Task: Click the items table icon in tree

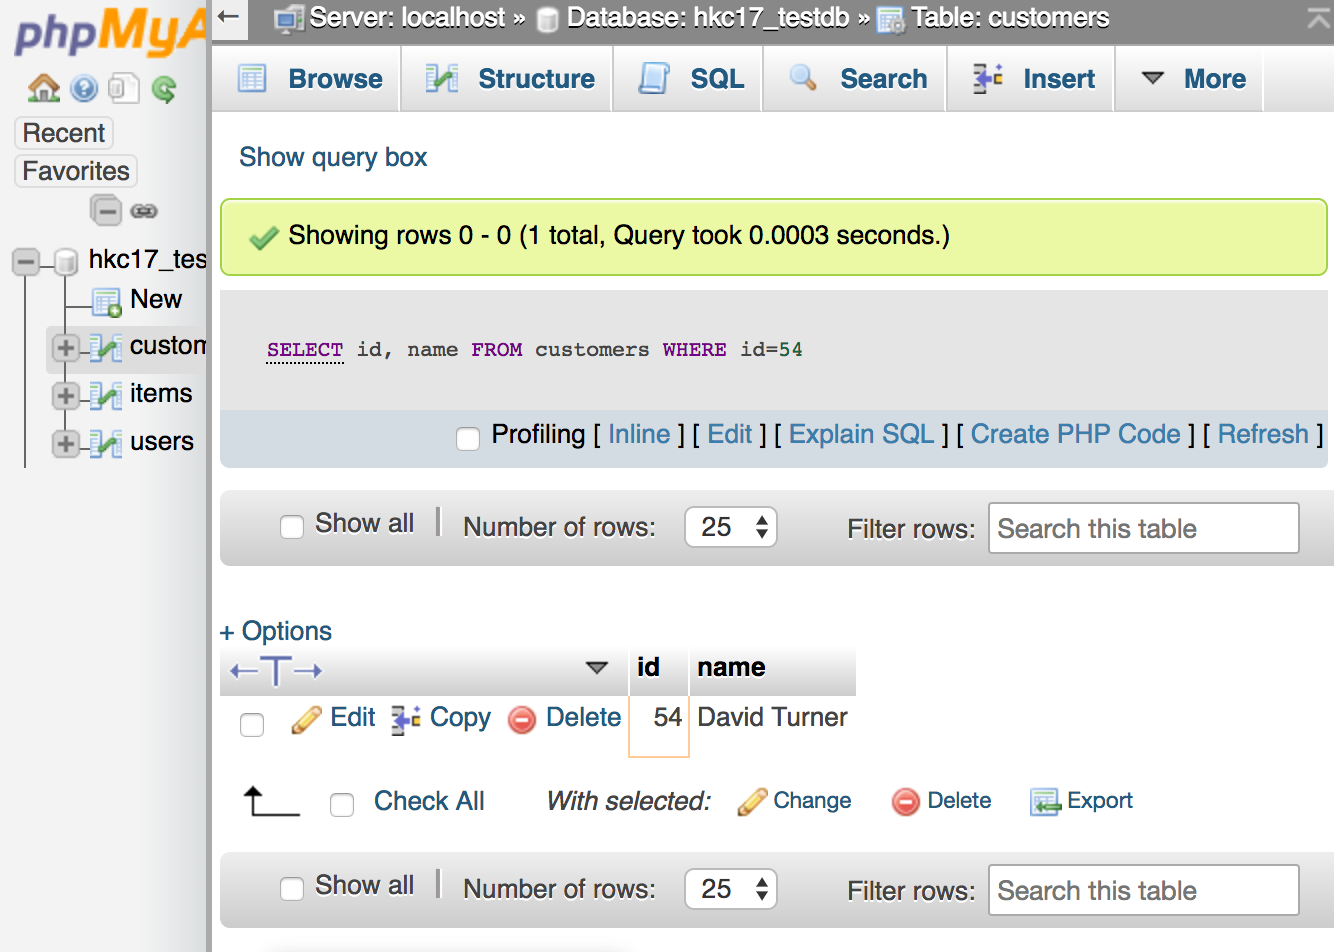Action: coord(105,395)
